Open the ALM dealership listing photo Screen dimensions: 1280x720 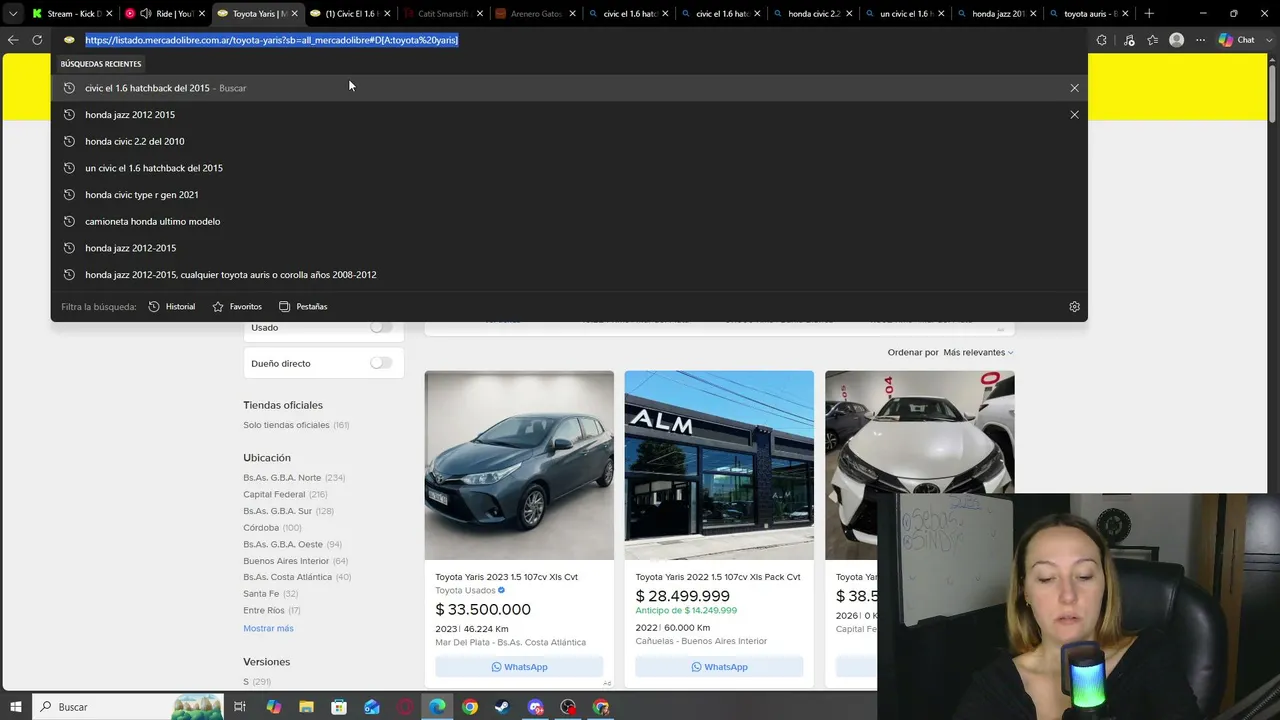click(x=719, y=465)
